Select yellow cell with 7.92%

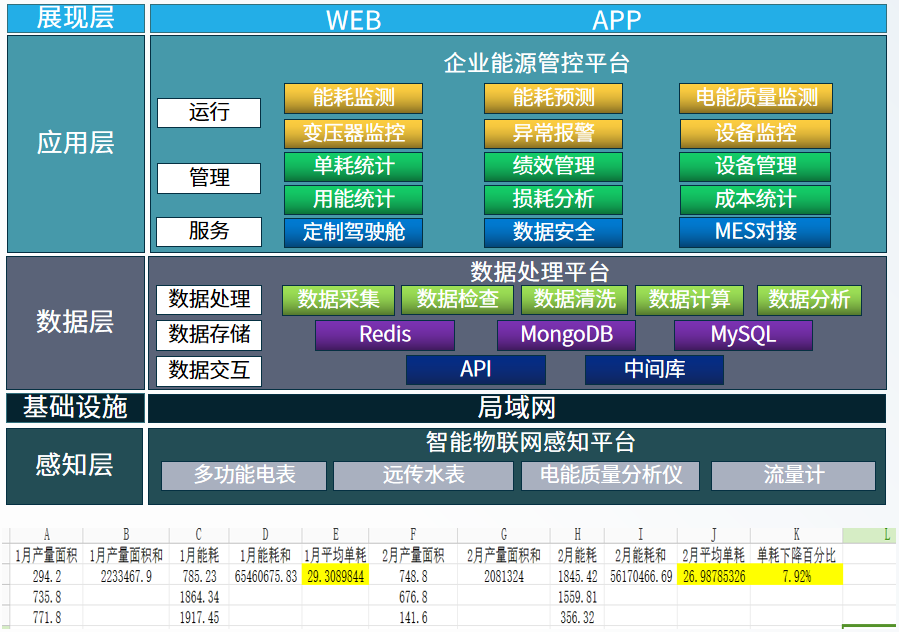click(796, 576)
